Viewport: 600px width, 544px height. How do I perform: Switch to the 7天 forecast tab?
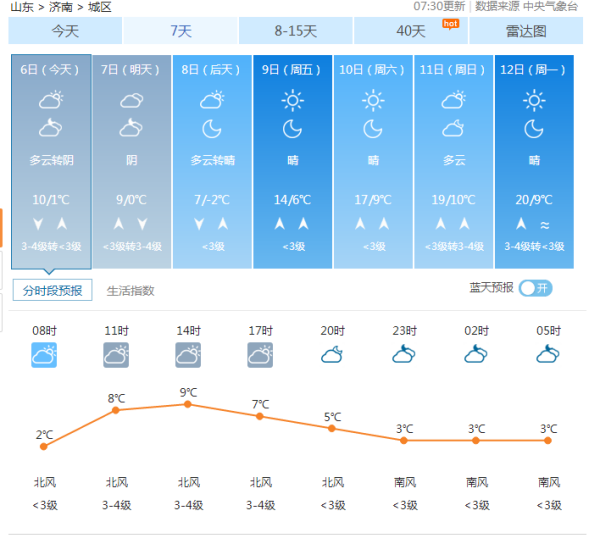181,31
